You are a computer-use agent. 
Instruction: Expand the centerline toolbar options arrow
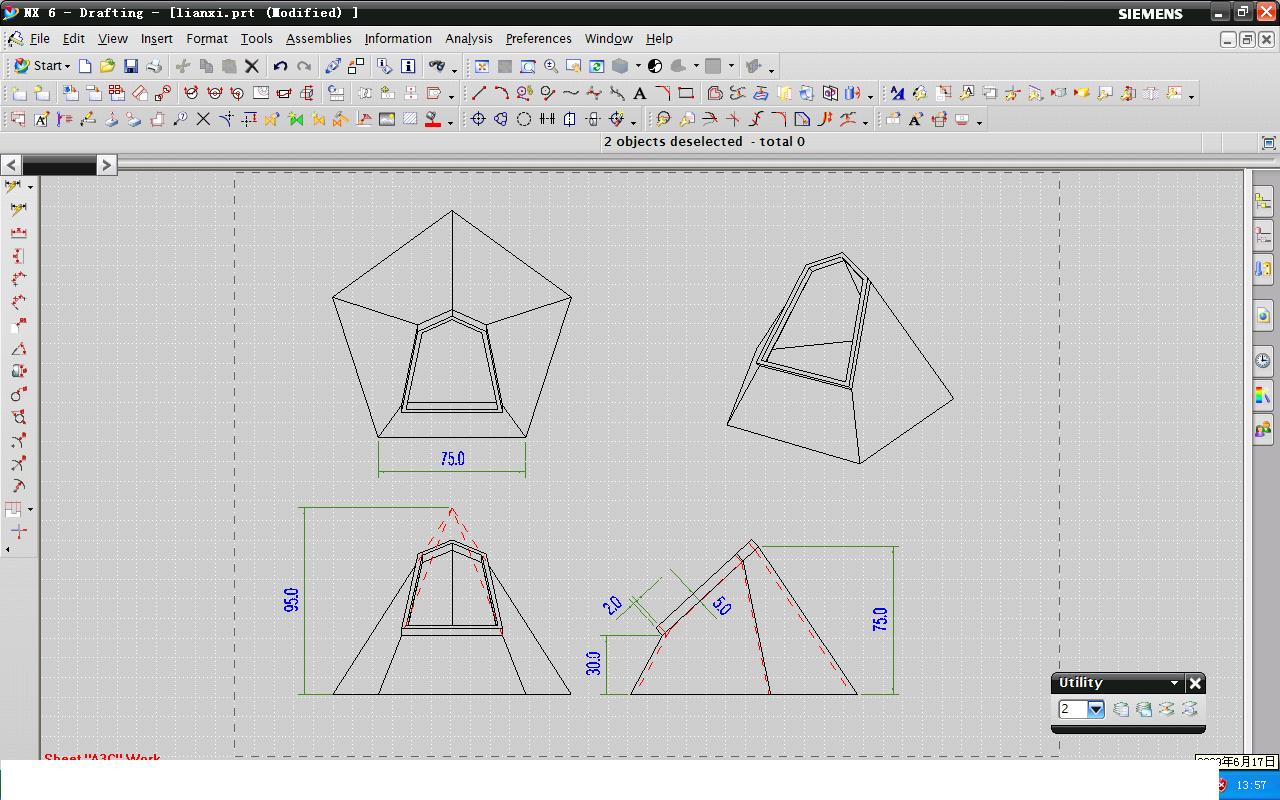tap(633, 123)
